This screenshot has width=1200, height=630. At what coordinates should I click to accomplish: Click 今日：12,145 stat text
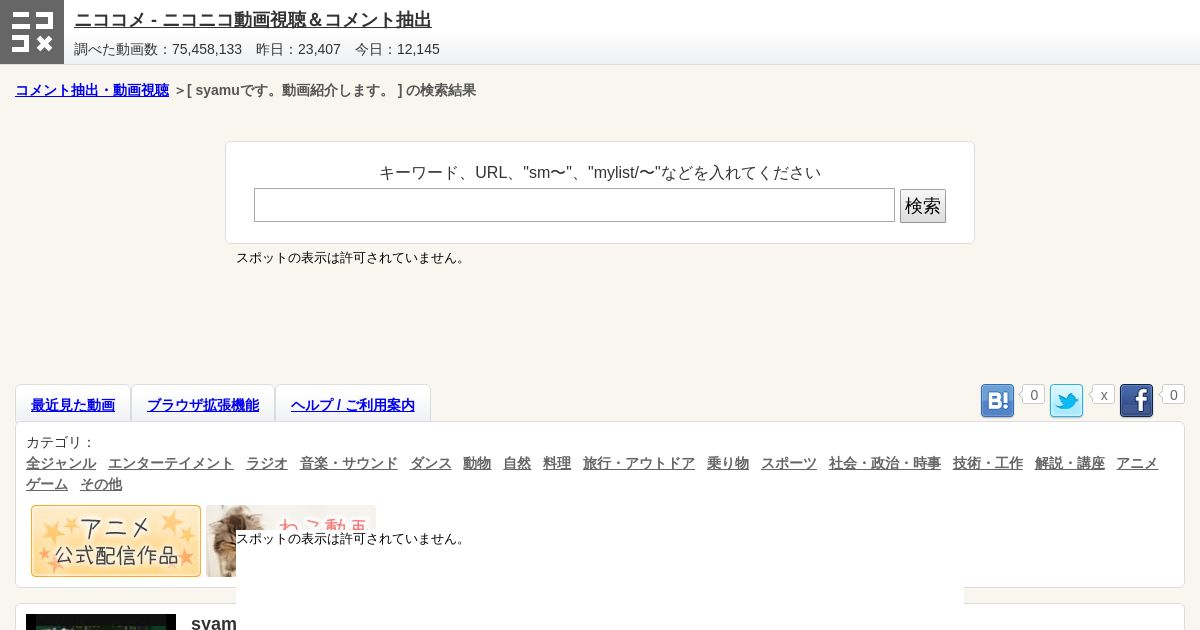(x=397, y=49)
